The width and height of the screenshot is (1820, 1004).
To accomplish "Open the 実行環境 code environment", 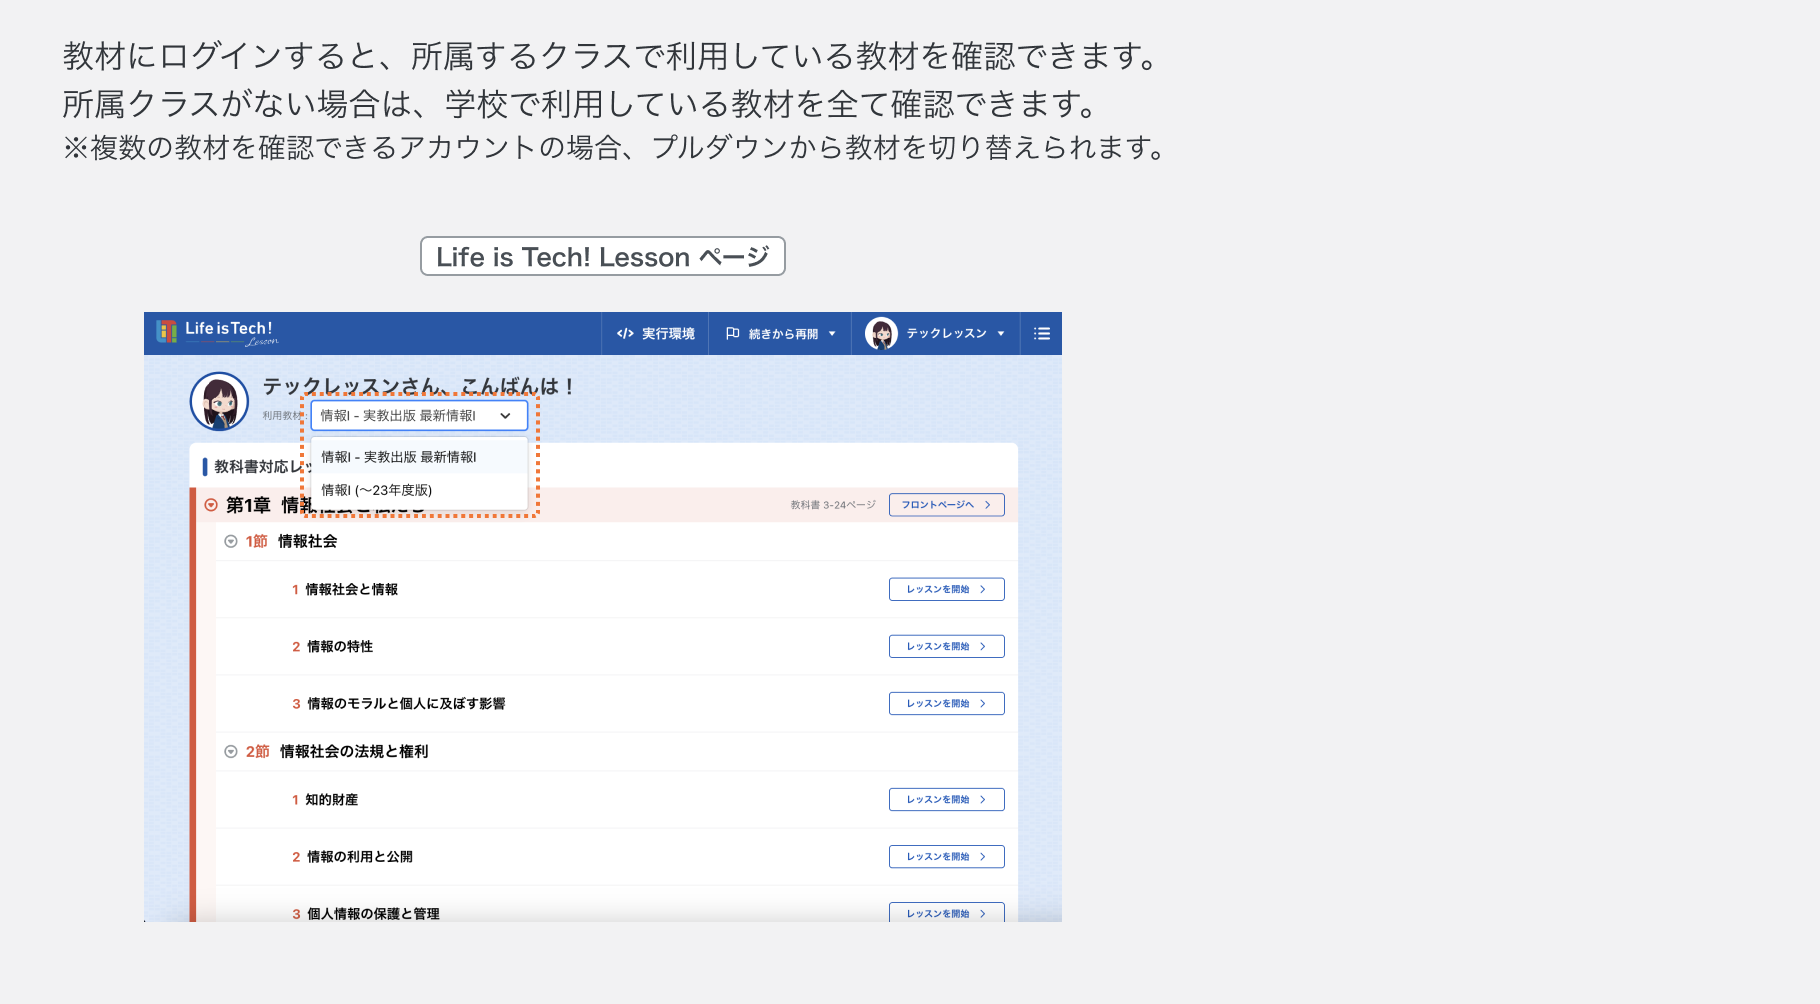I will coord(656,334).
